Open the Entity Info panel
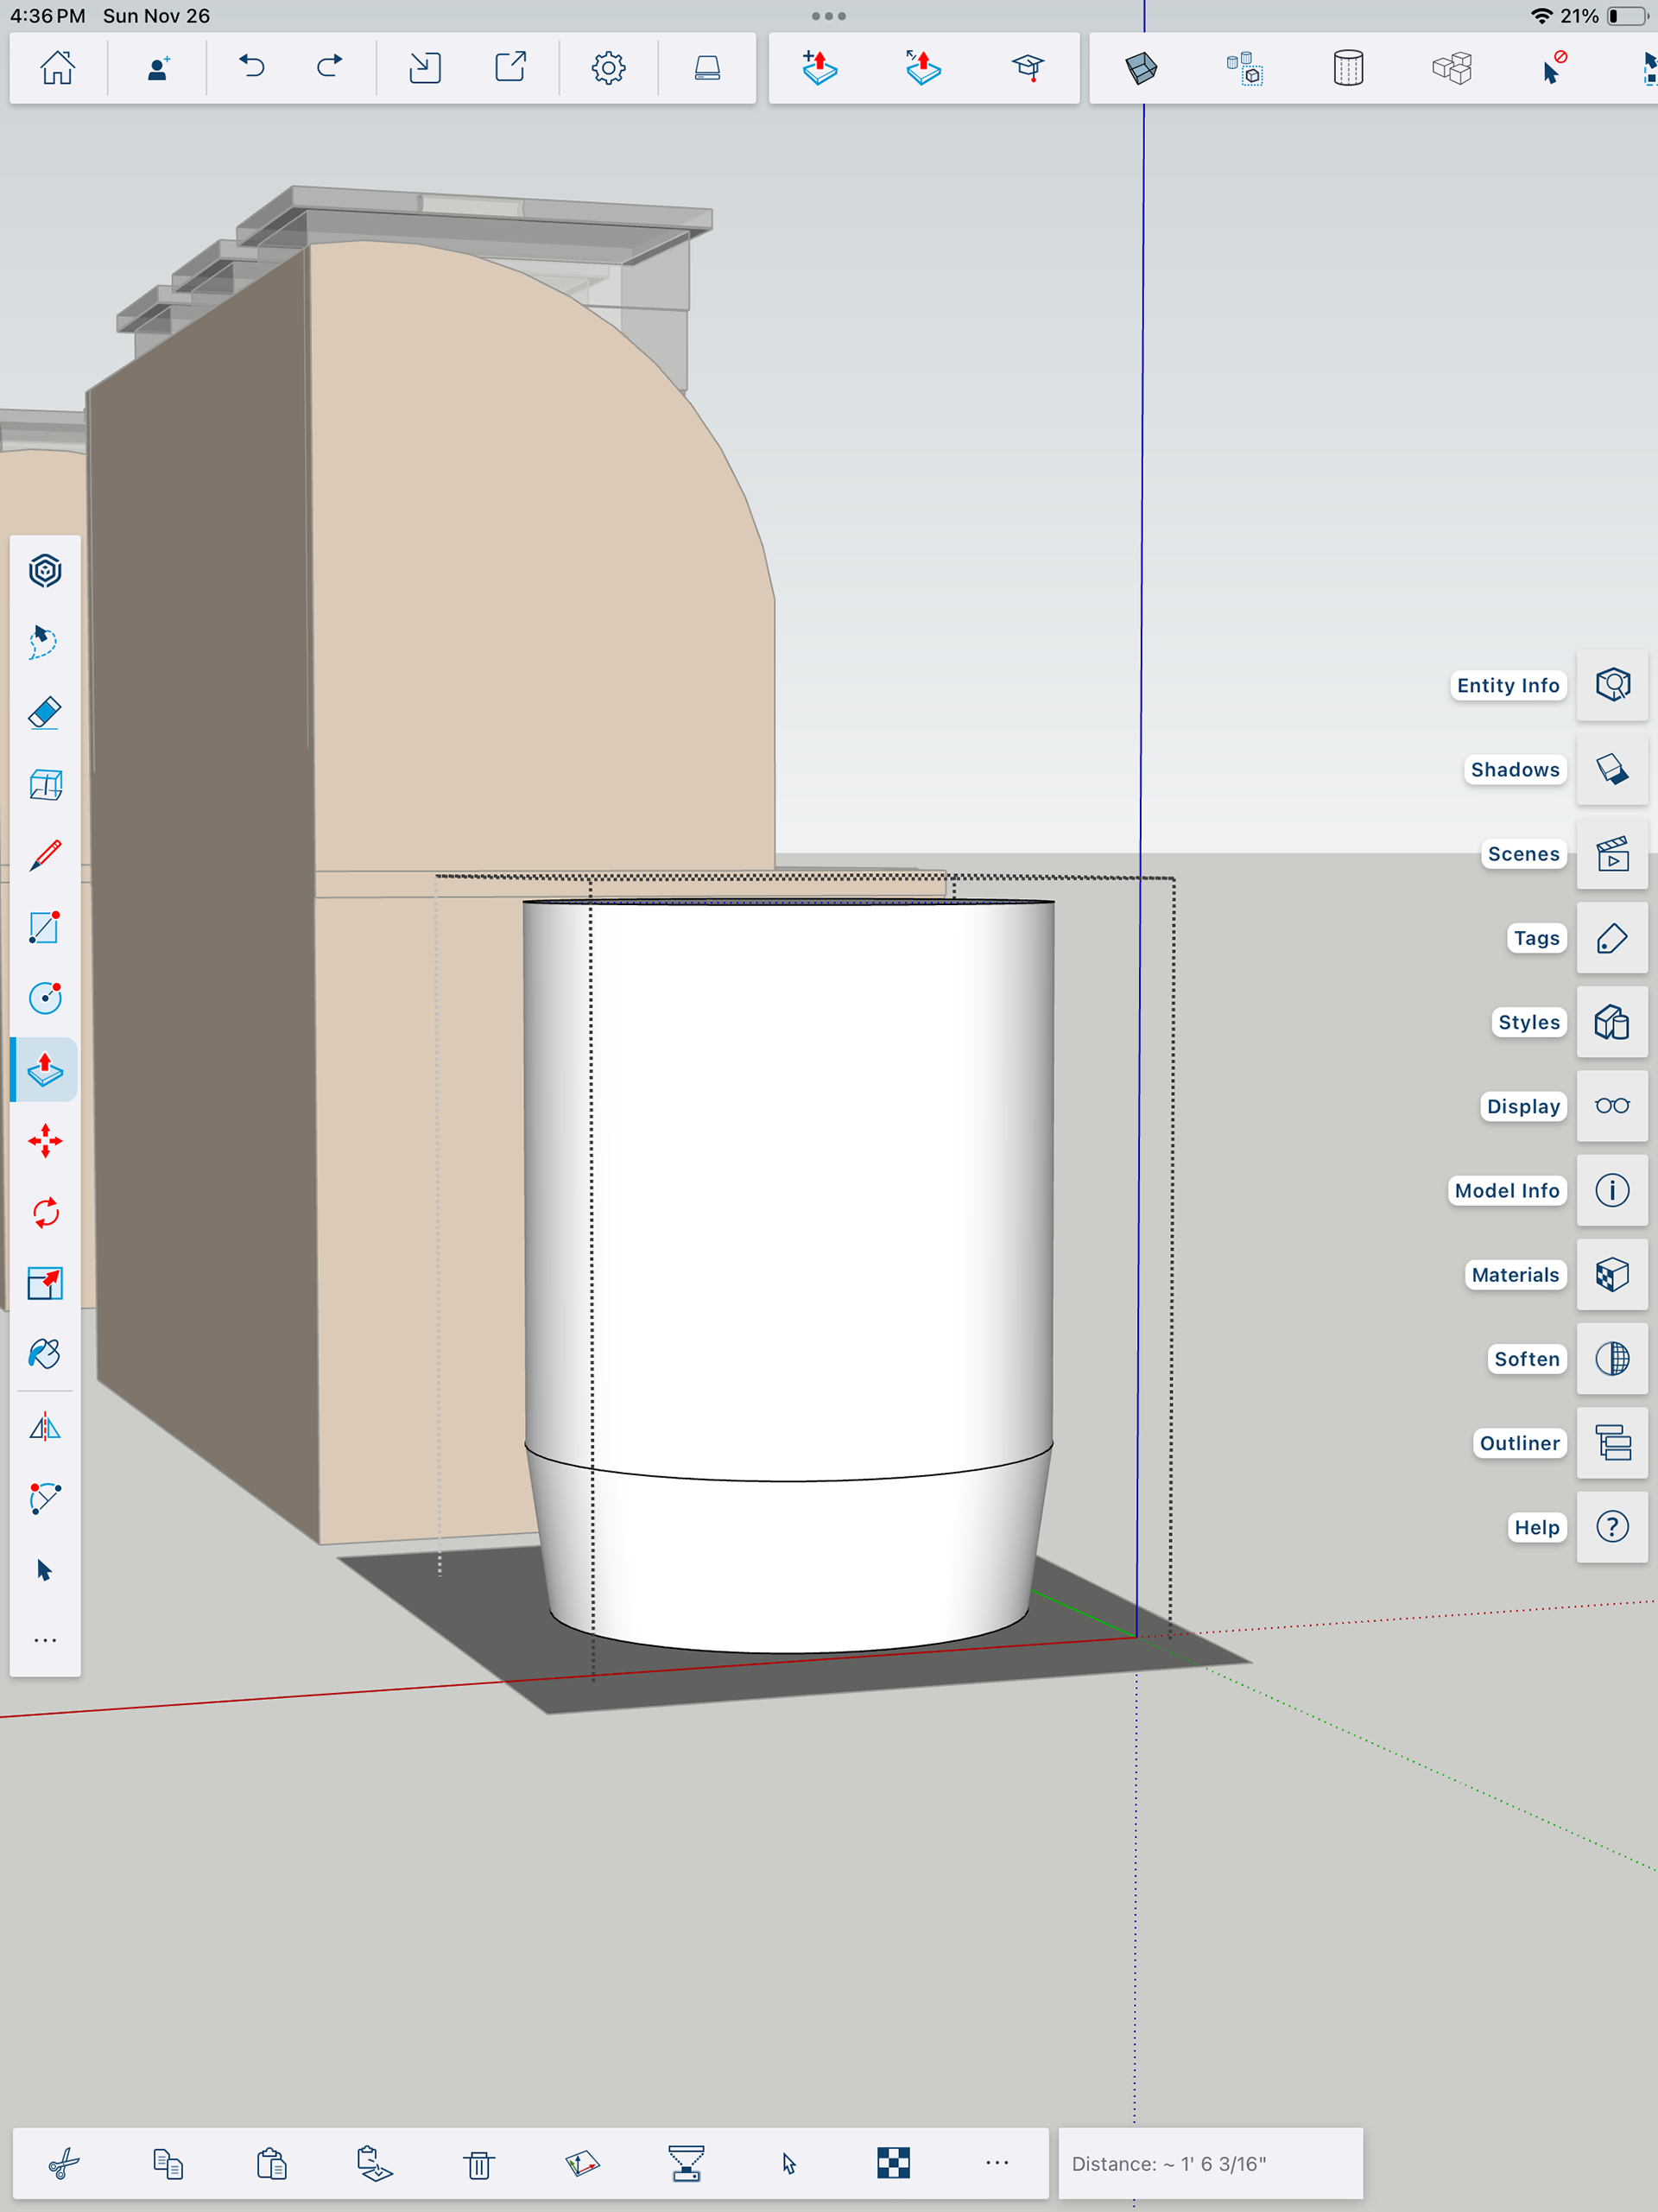Screen dimensions: 1658x2212 coord(1611,685)
